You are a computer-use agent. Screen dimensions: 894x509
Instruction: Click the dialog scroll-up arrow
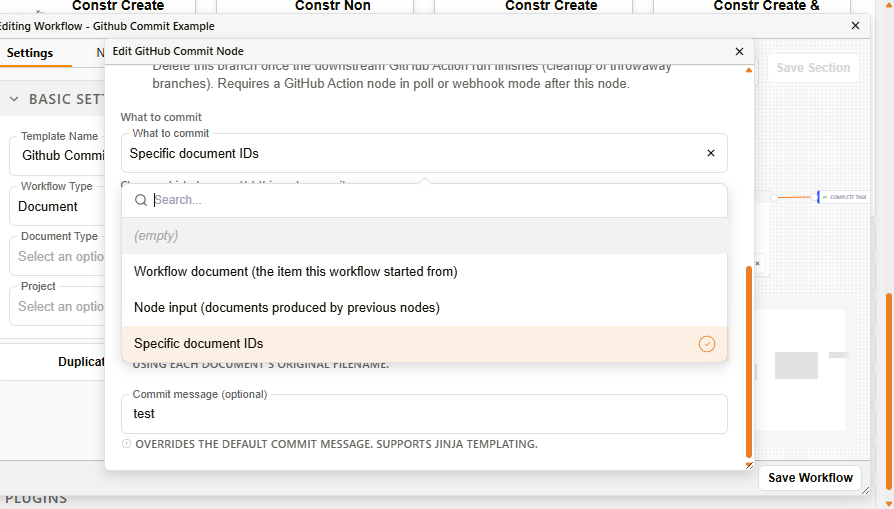[x=749, y=70]
